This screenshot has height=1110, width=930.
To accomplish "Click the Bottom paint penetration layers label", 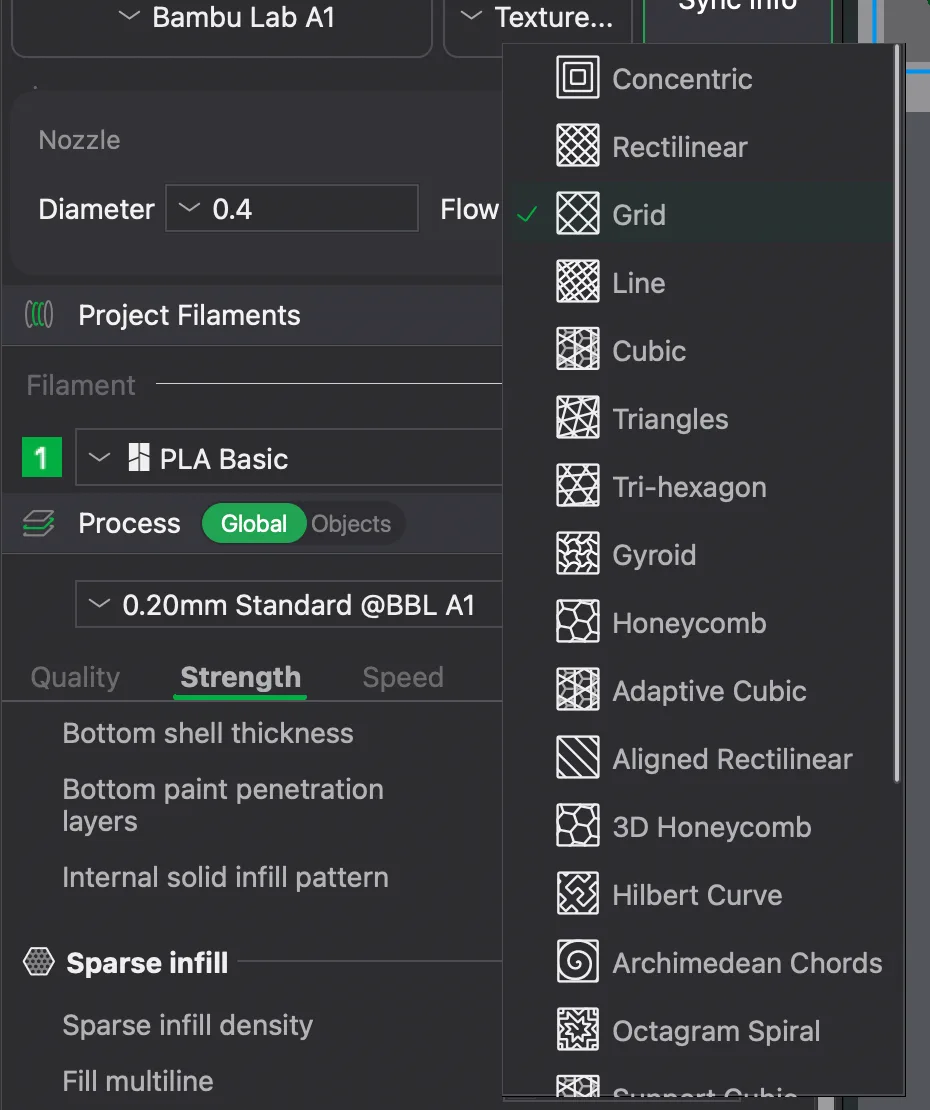I will (223, 805).
